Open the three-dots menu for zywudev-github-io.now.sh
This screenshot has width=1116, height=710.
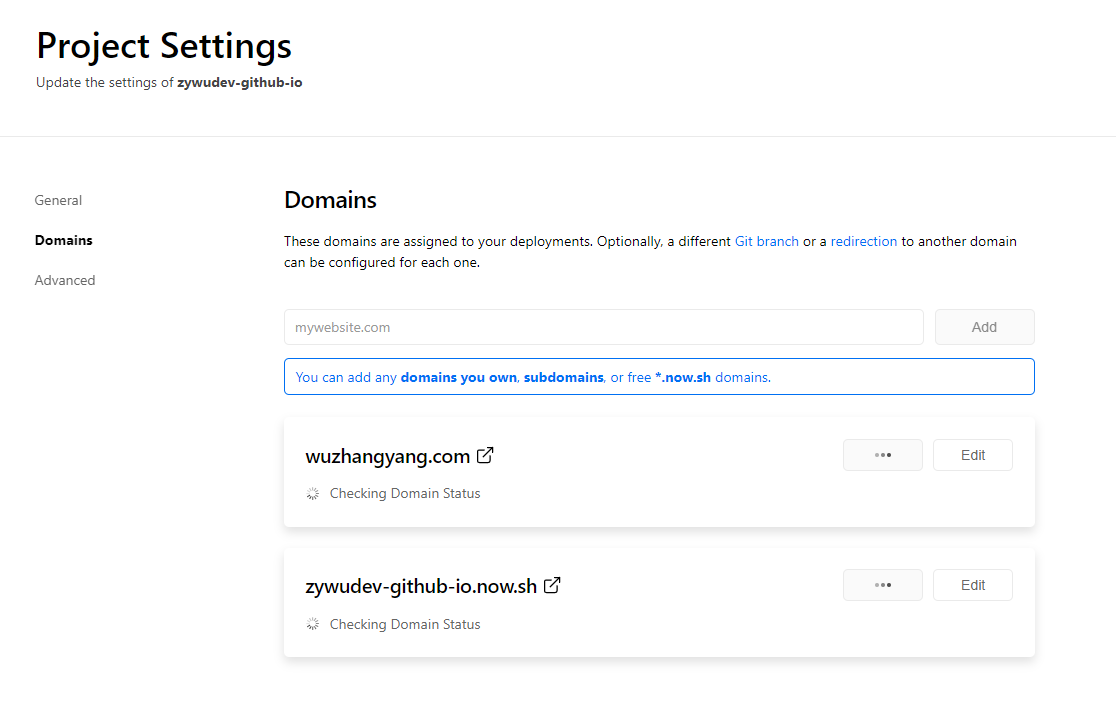click(882, 585)
